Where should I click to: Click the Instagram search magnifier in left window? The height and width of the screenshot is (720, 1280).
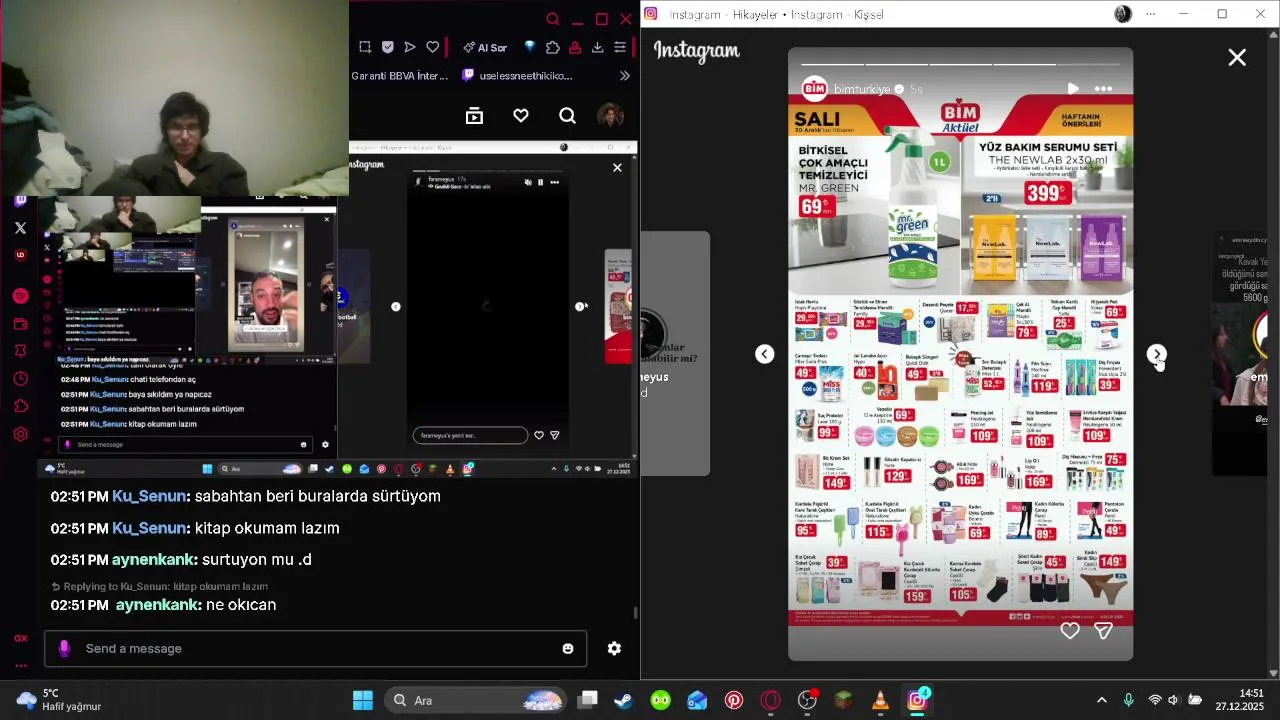pyautogui.click(x=567, y=116)
